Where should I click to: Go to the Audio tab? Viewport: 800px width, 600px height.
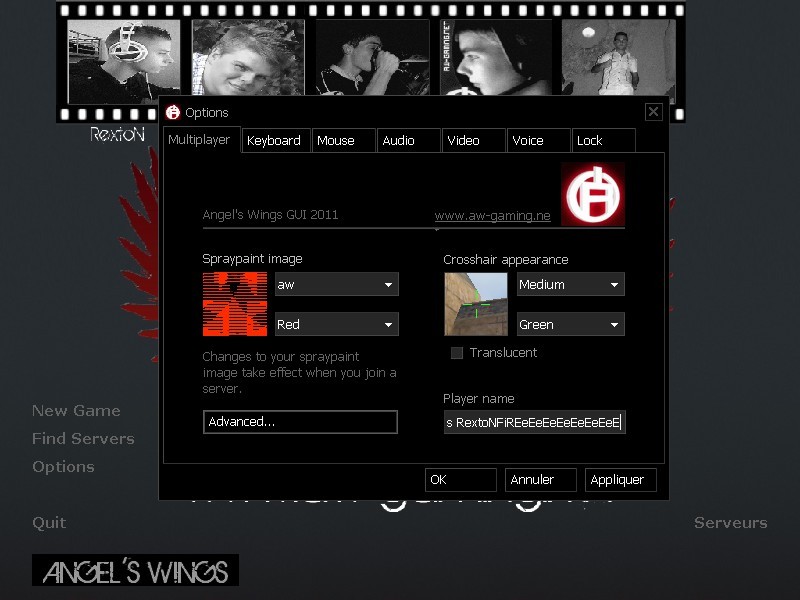coord(398,141)
